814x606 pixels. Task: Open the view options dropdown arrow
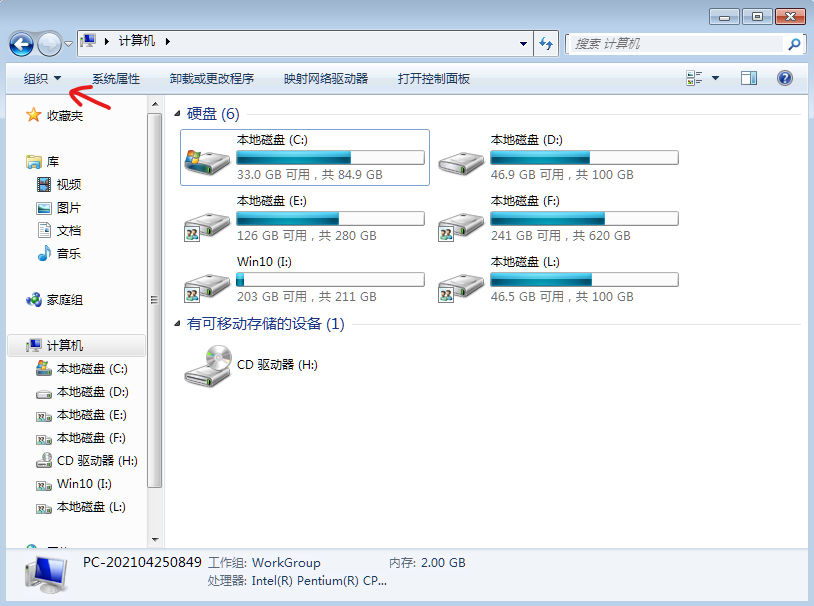[x=716, y=78]
